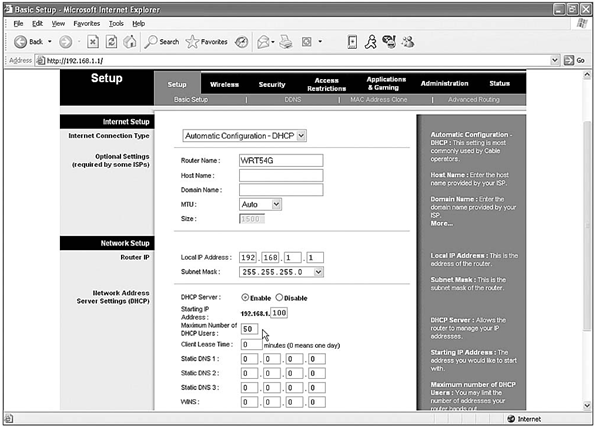Click the Internet zone globe icon
Image resolution: width=596 pixels, height=428 pixels.
[511, 419]
